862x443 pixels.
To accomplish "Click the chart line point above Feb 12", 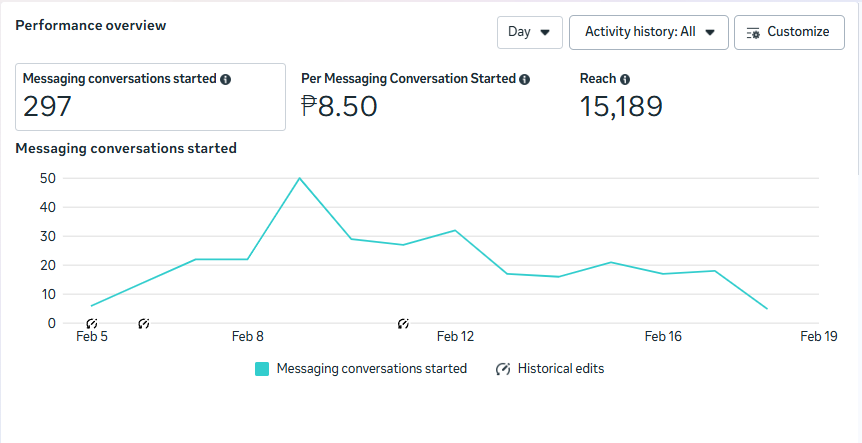I will click(455, 231).
